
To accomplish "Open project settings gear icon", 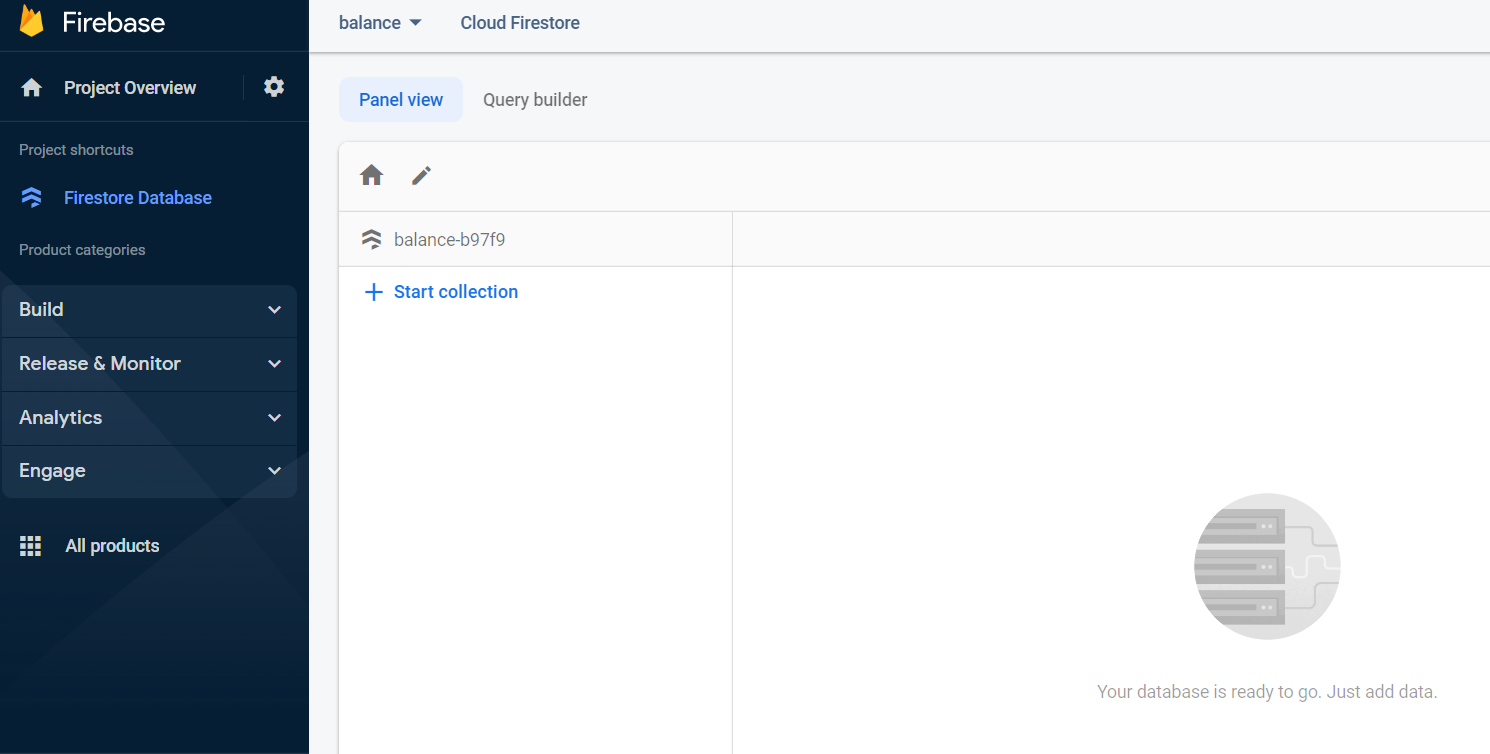I will tap(274, 87).
